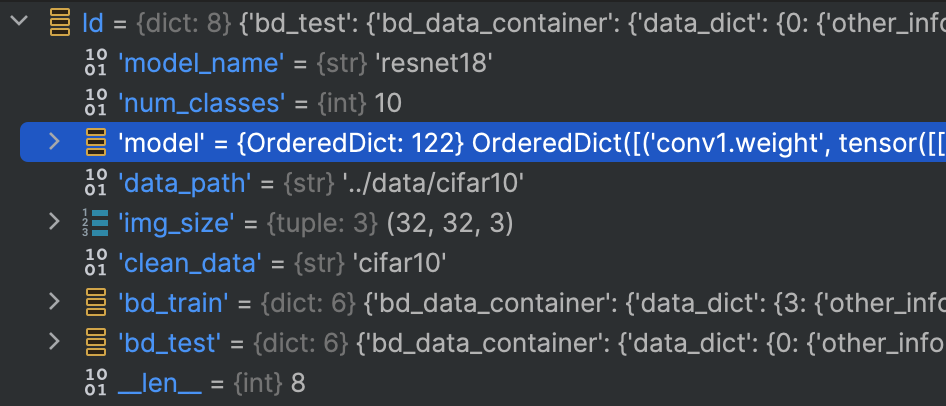Click the binary icon beside 'num_classes'

coord(95,102)
